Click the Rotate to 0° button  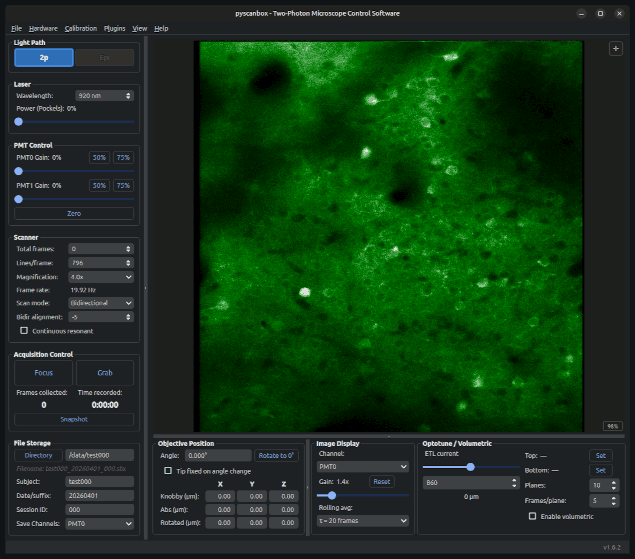tap(276, 455)
